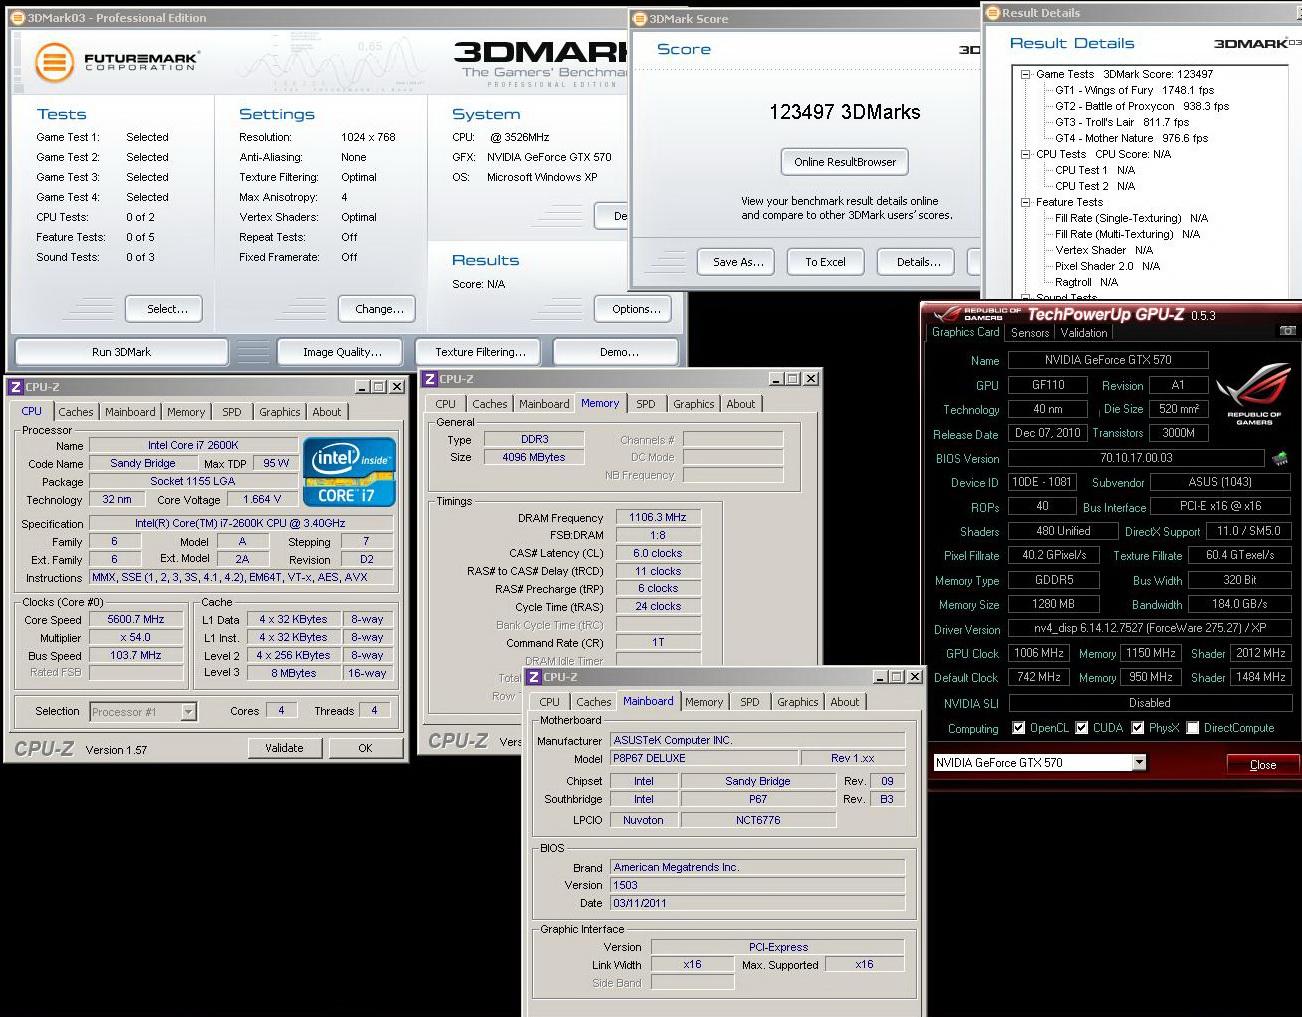Click Save As... in the 3DMark Score window
This screenshot has height=1017, width=1302.
click(738, 262)
